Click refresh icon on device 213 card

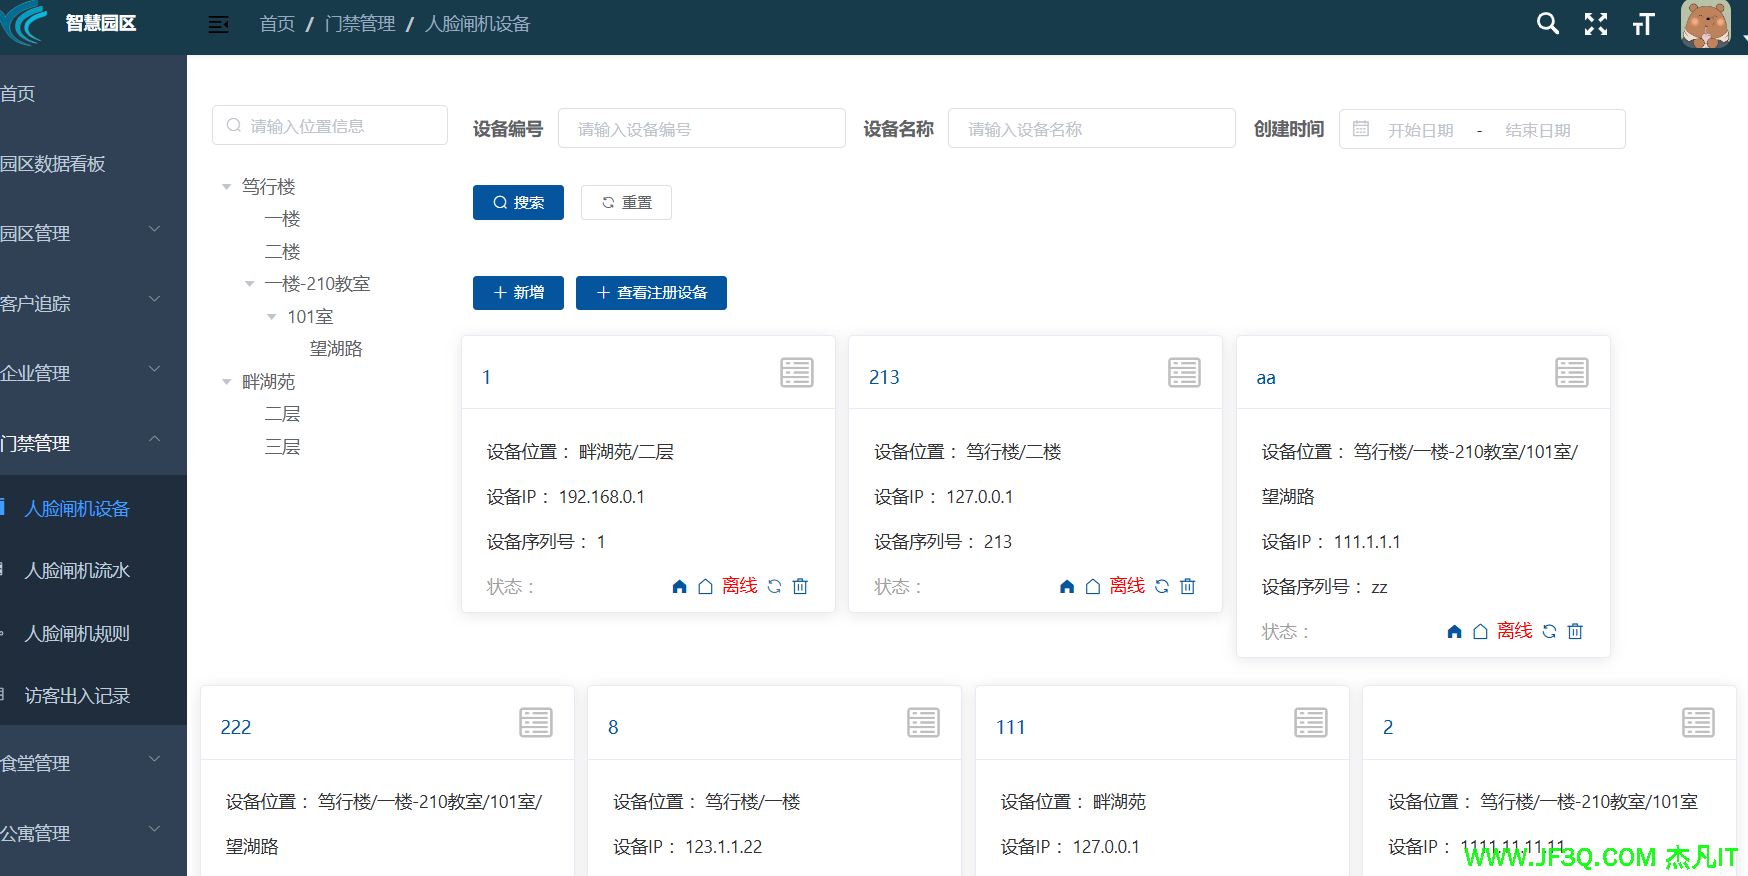click(1162, 586)
